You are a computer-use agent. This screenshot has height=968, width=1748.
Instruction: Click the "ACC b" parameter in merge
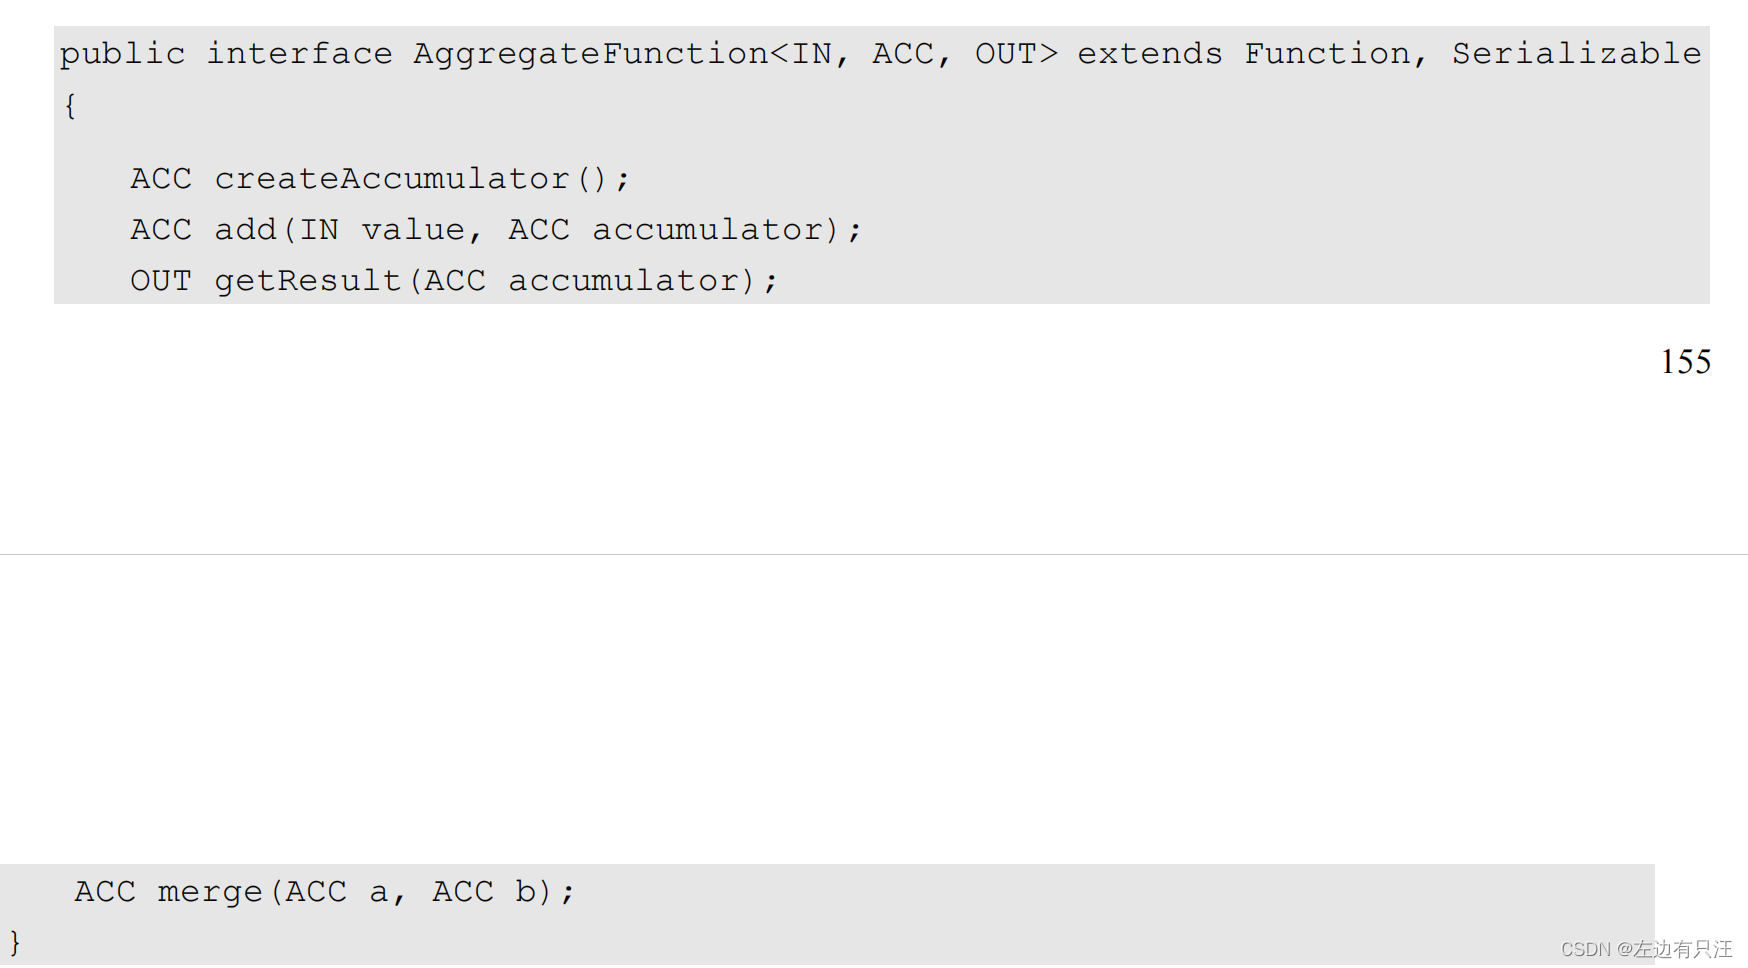484,892
